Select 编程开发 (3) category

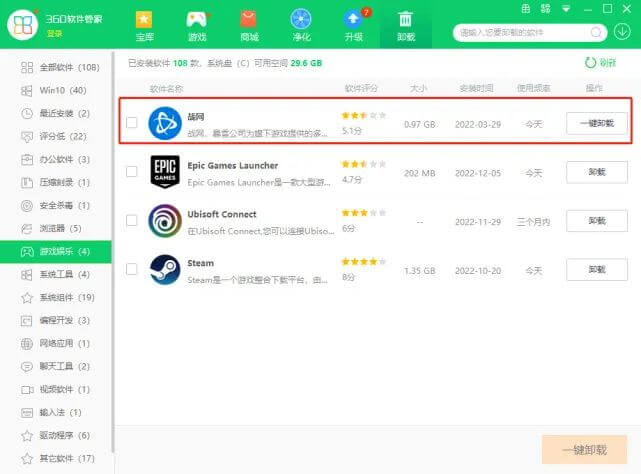[56, 320]
